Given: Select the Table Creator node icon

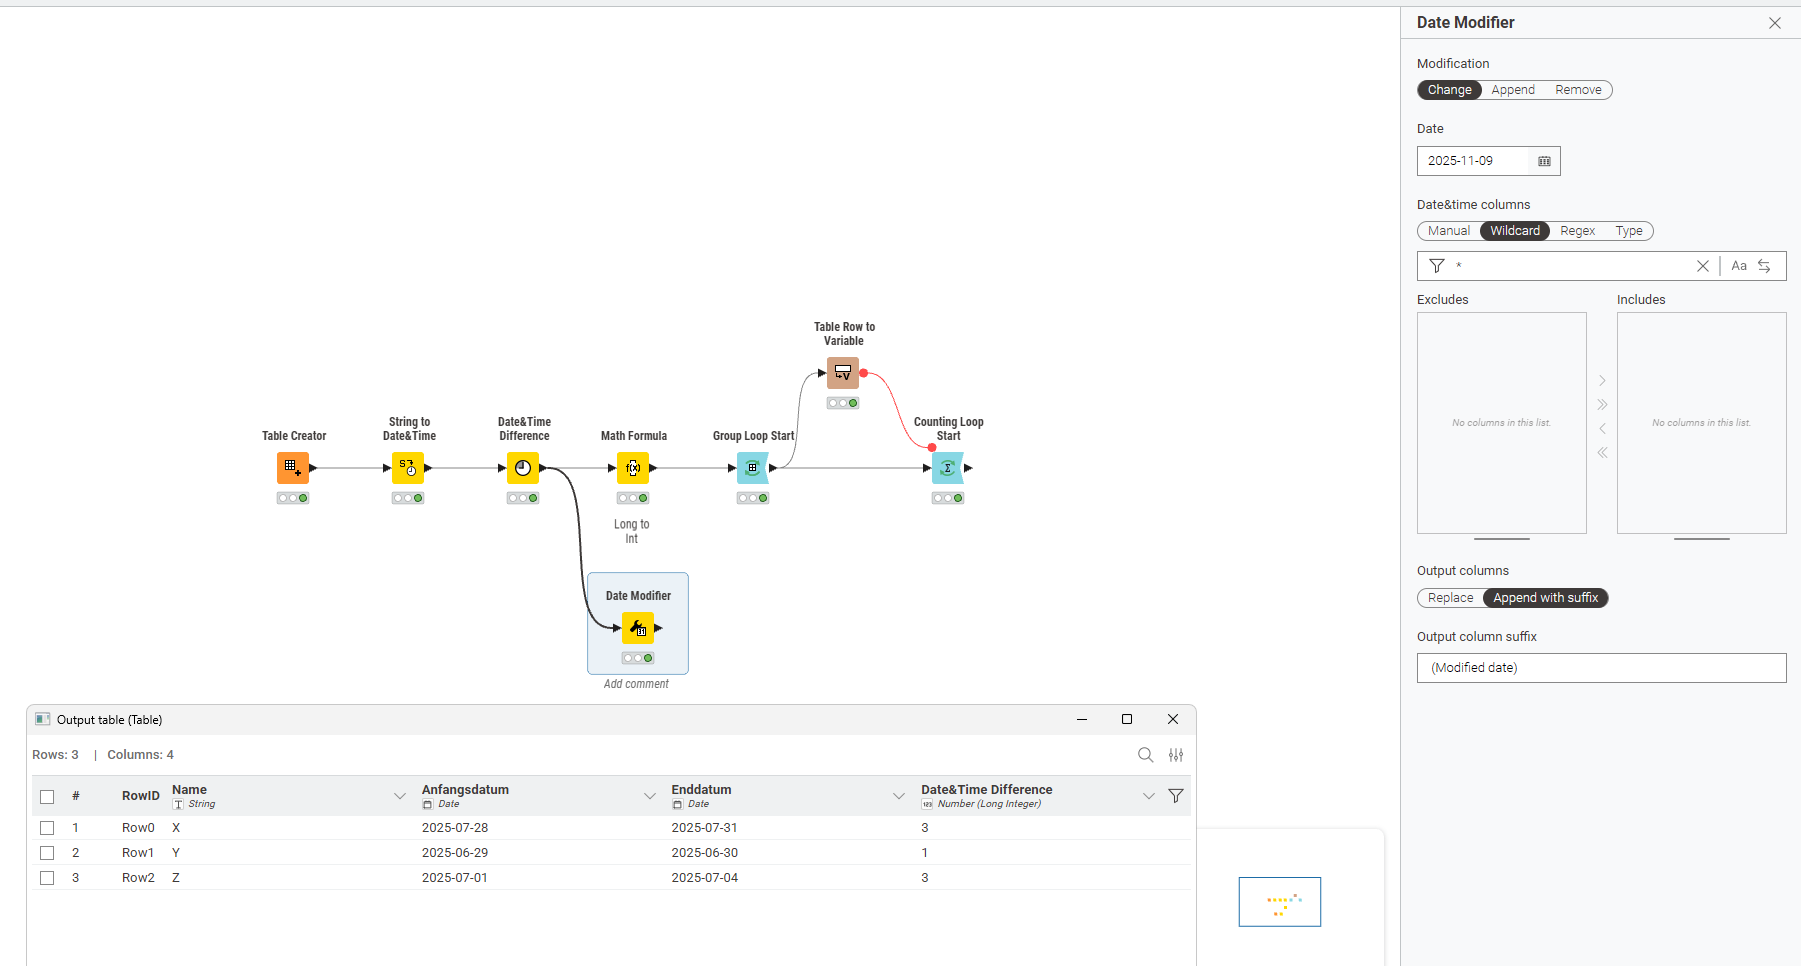Looking at the screenshot, I should click(293, 468).
